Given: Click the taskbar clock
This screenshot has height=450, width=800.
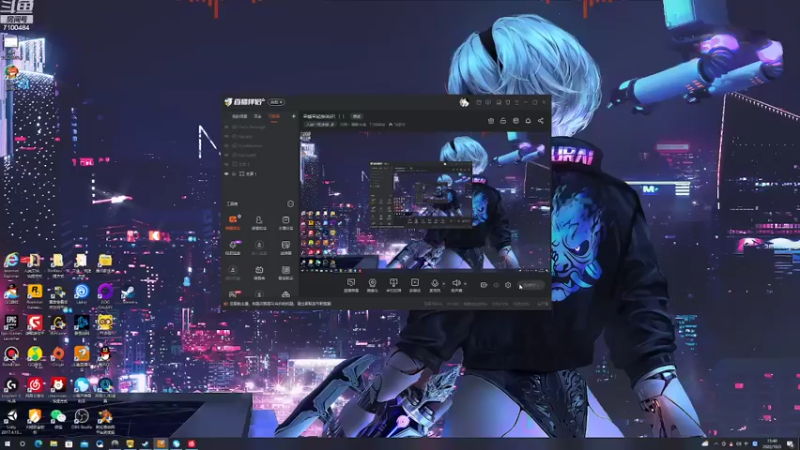Looking at the screenshot, I should (x=772, y=444).
